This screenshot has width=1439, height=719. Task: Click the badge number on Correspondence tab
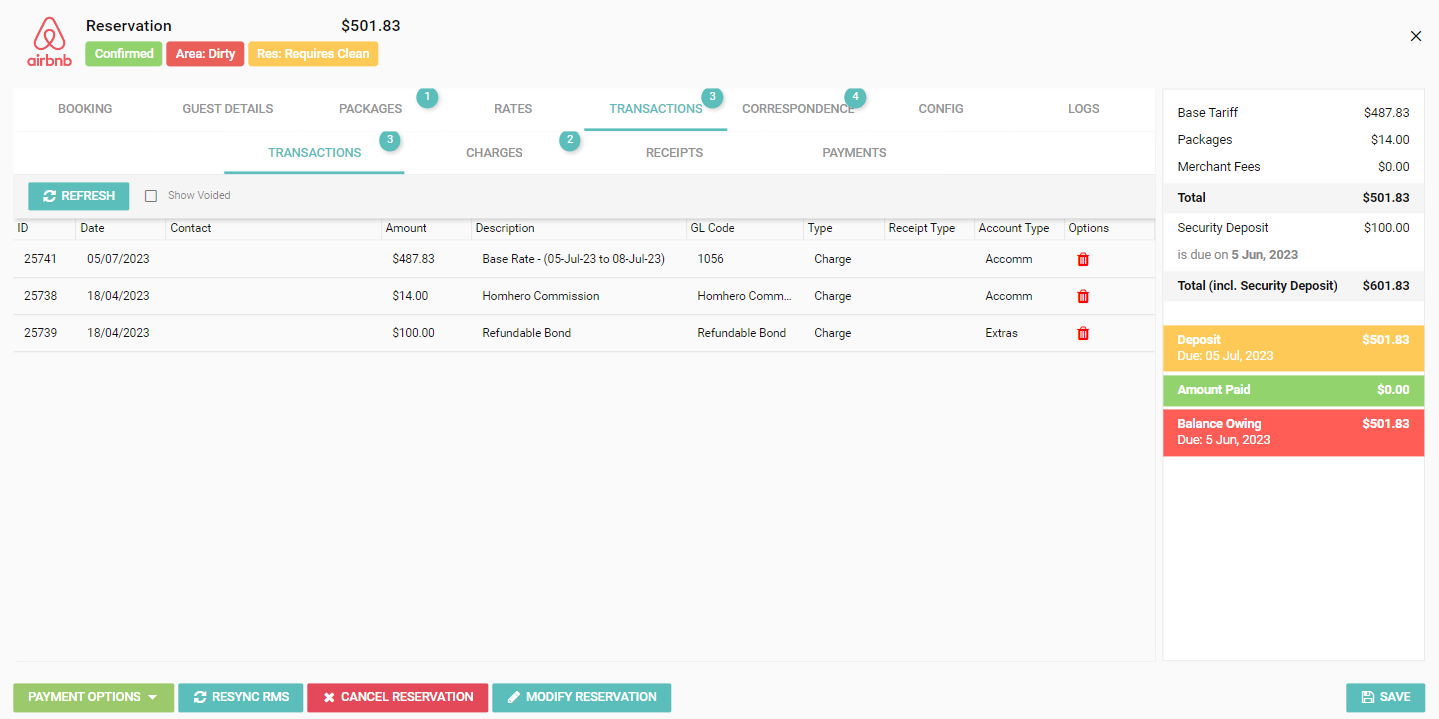point(854,97)
